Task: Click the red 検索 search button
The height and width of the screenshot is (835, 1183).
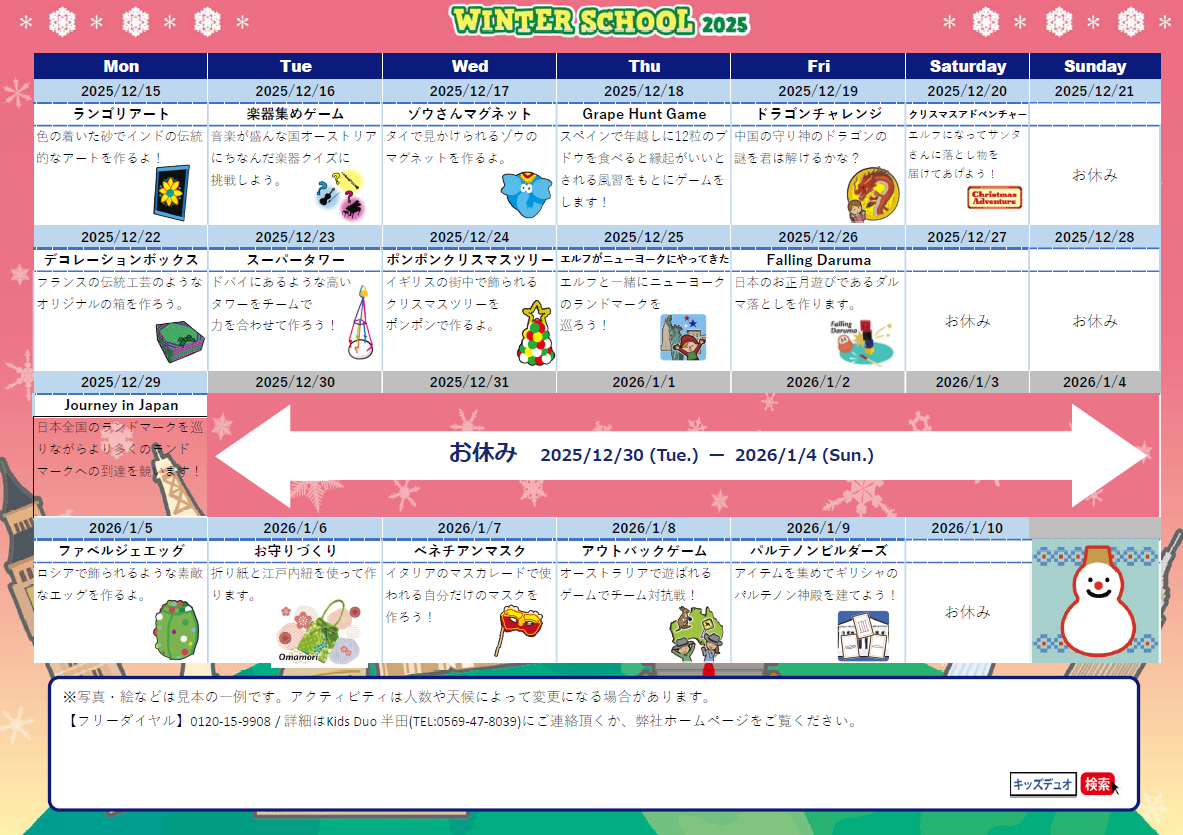Action: pyautogui.click(x=1097, y=784)
